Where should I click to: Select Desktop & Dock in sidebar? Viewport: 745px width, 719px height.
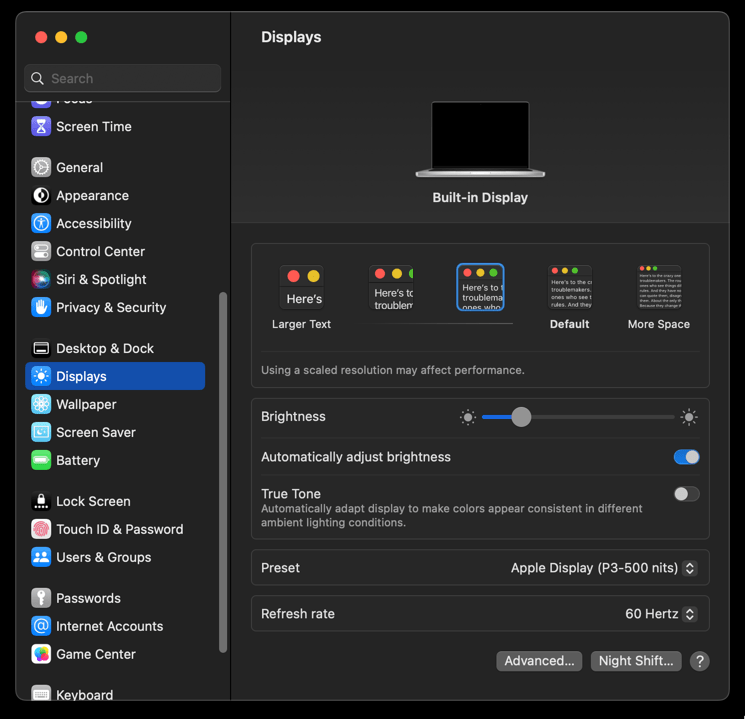(x=105, y=349)
